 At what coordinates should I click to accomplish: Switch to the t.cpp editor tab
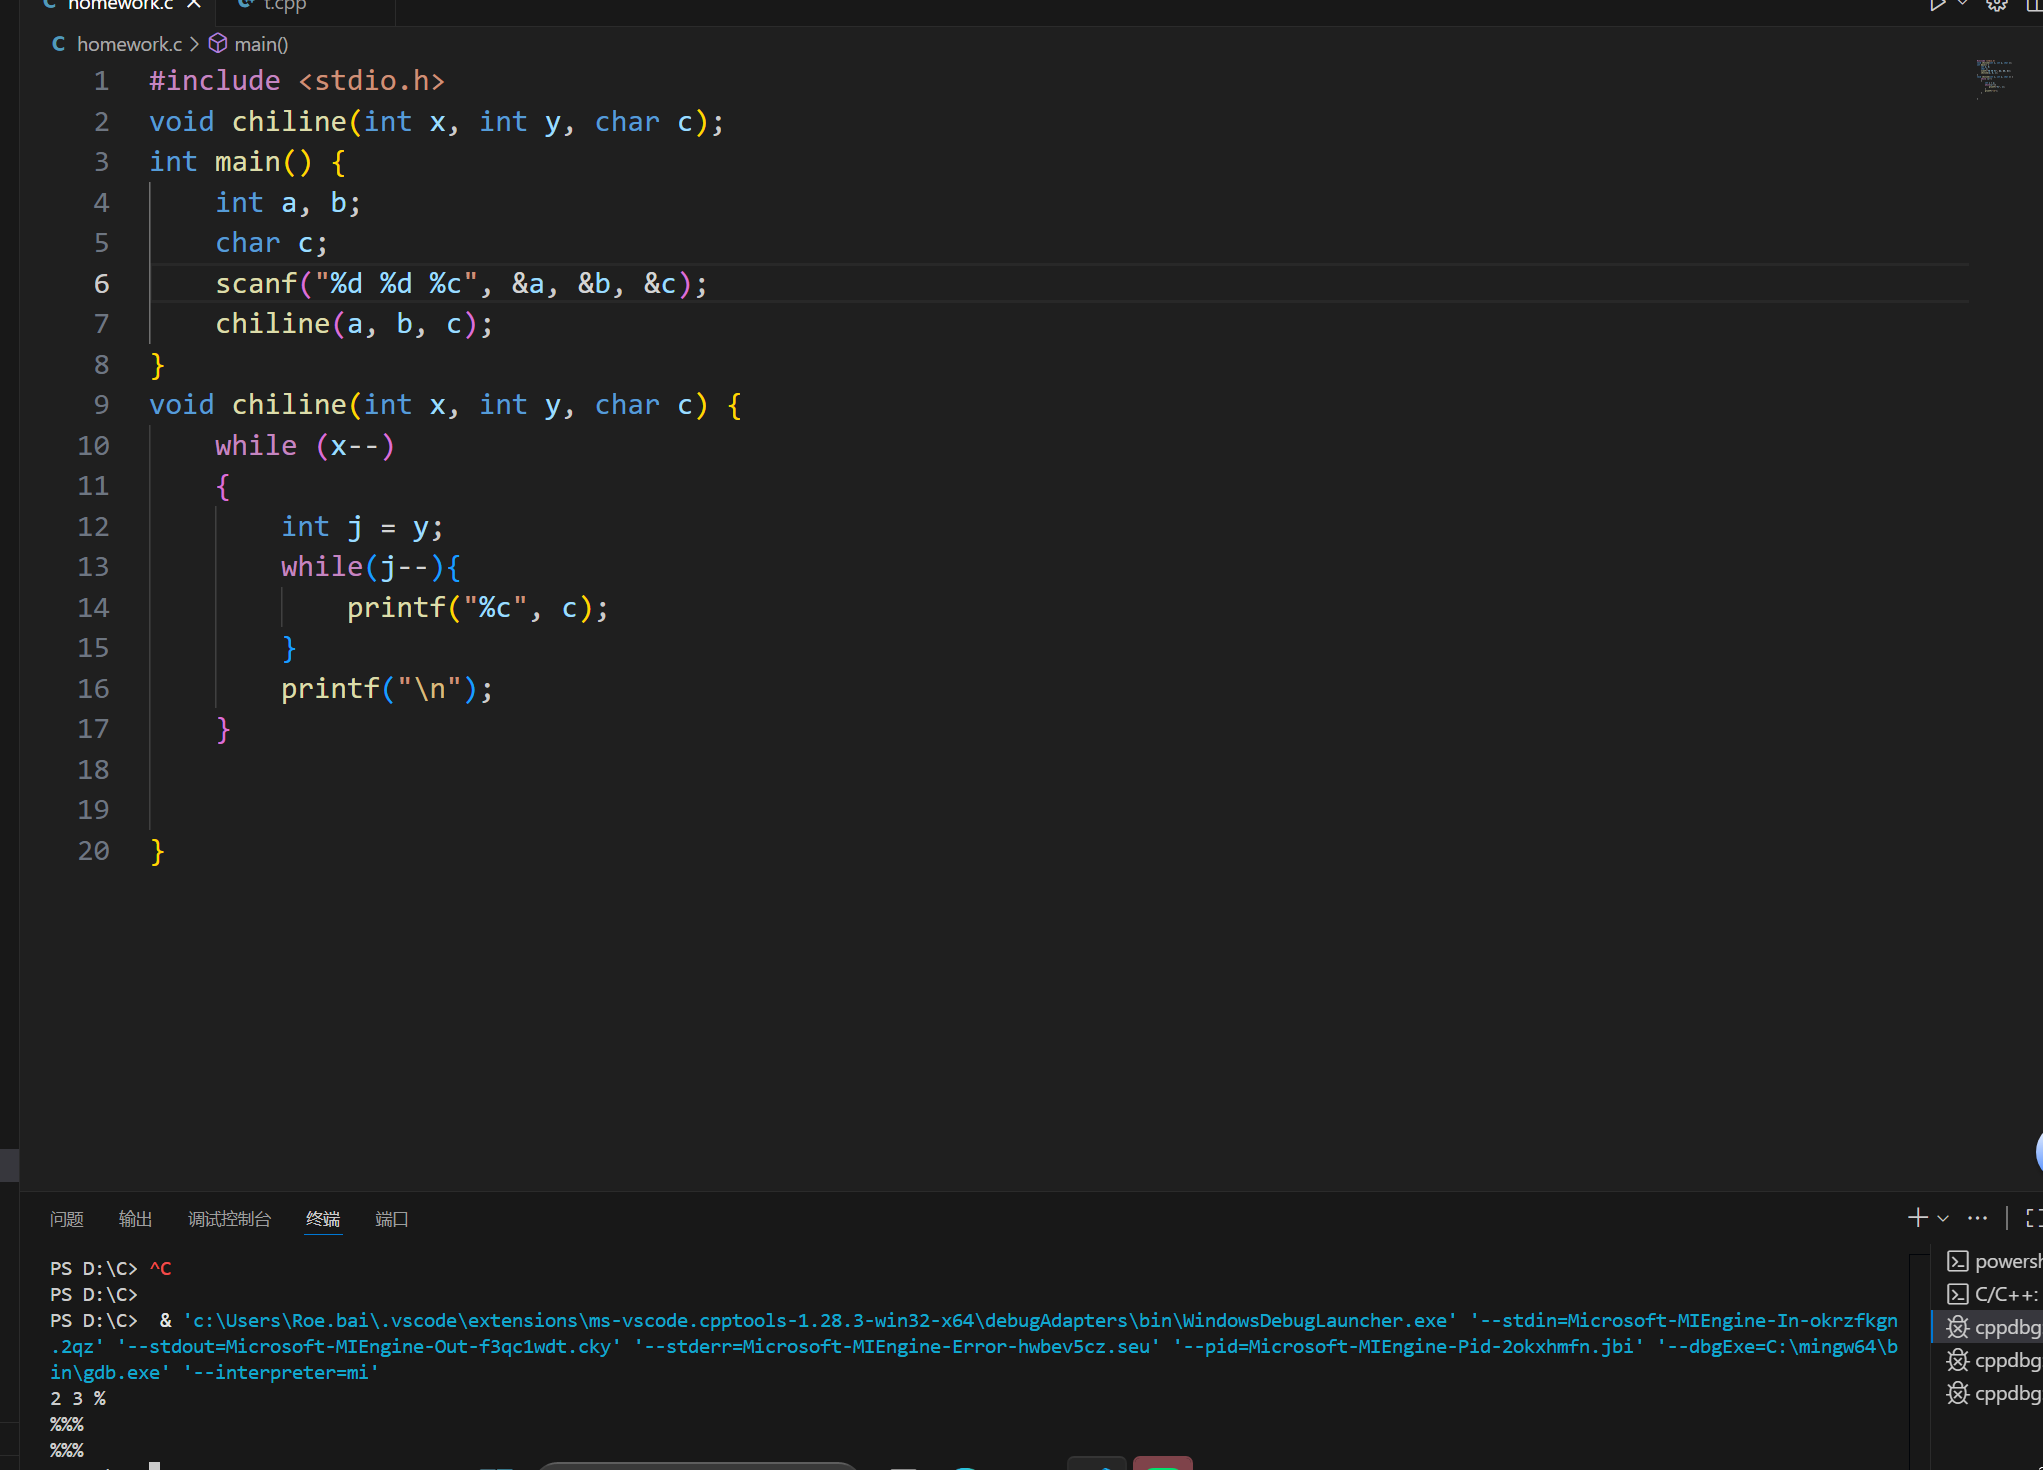284,6
